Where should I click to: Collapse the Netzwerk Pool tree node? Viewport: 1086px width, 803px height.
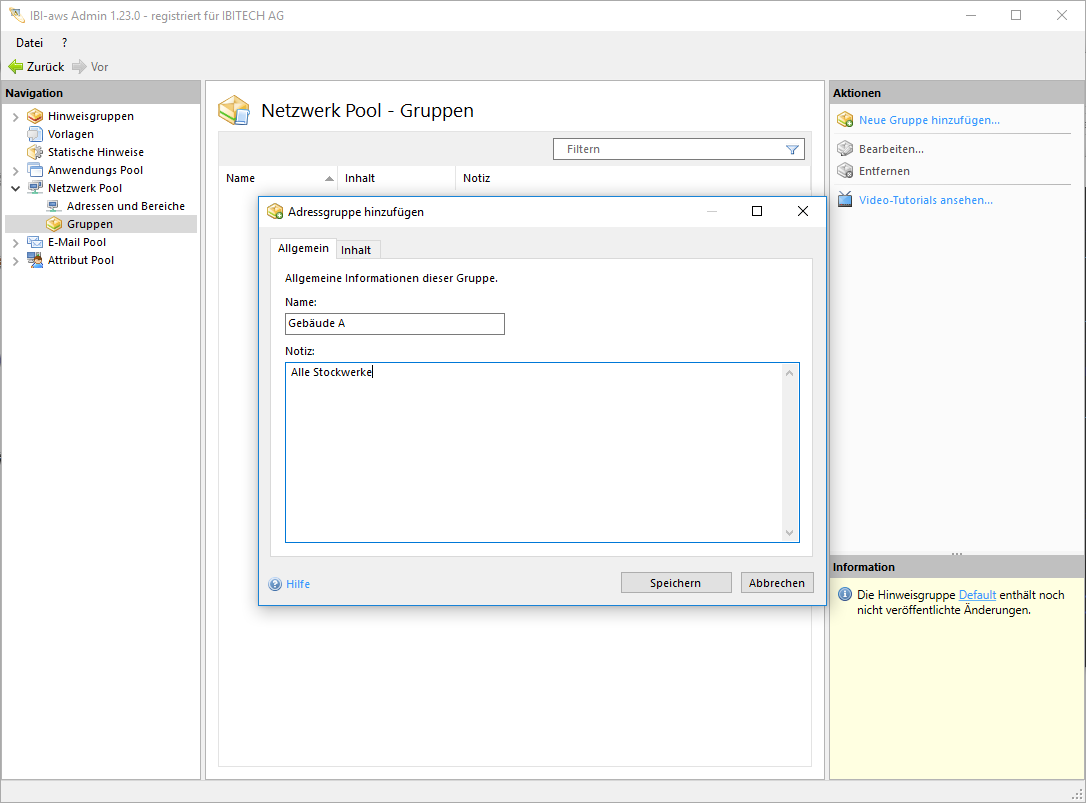15,188
